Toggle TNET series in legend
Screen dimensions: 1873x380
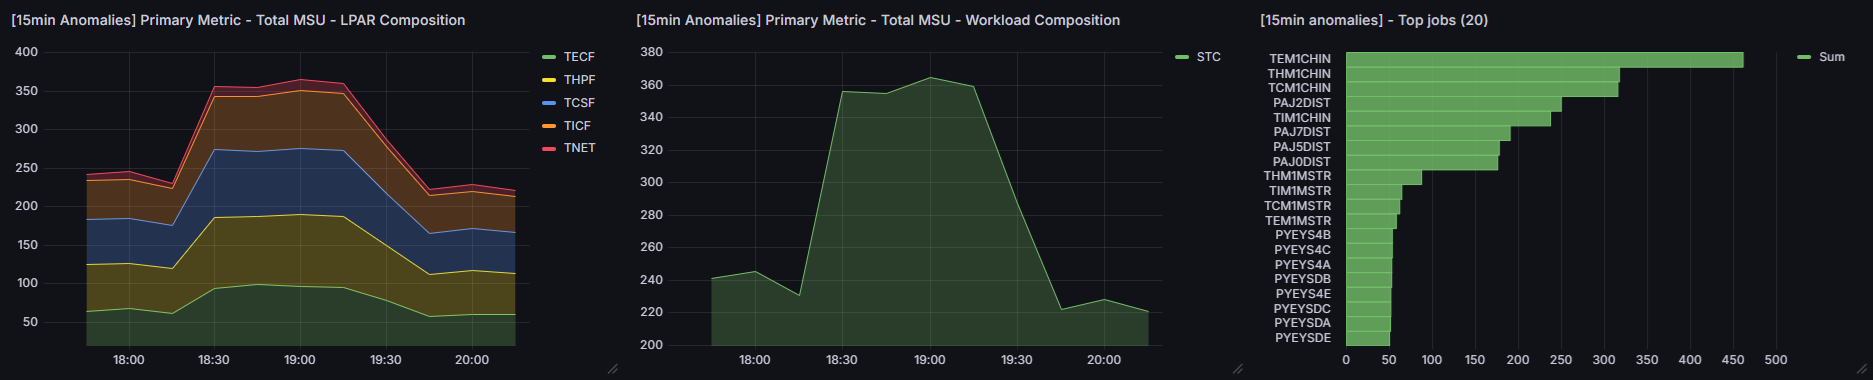tap(579, 148)
